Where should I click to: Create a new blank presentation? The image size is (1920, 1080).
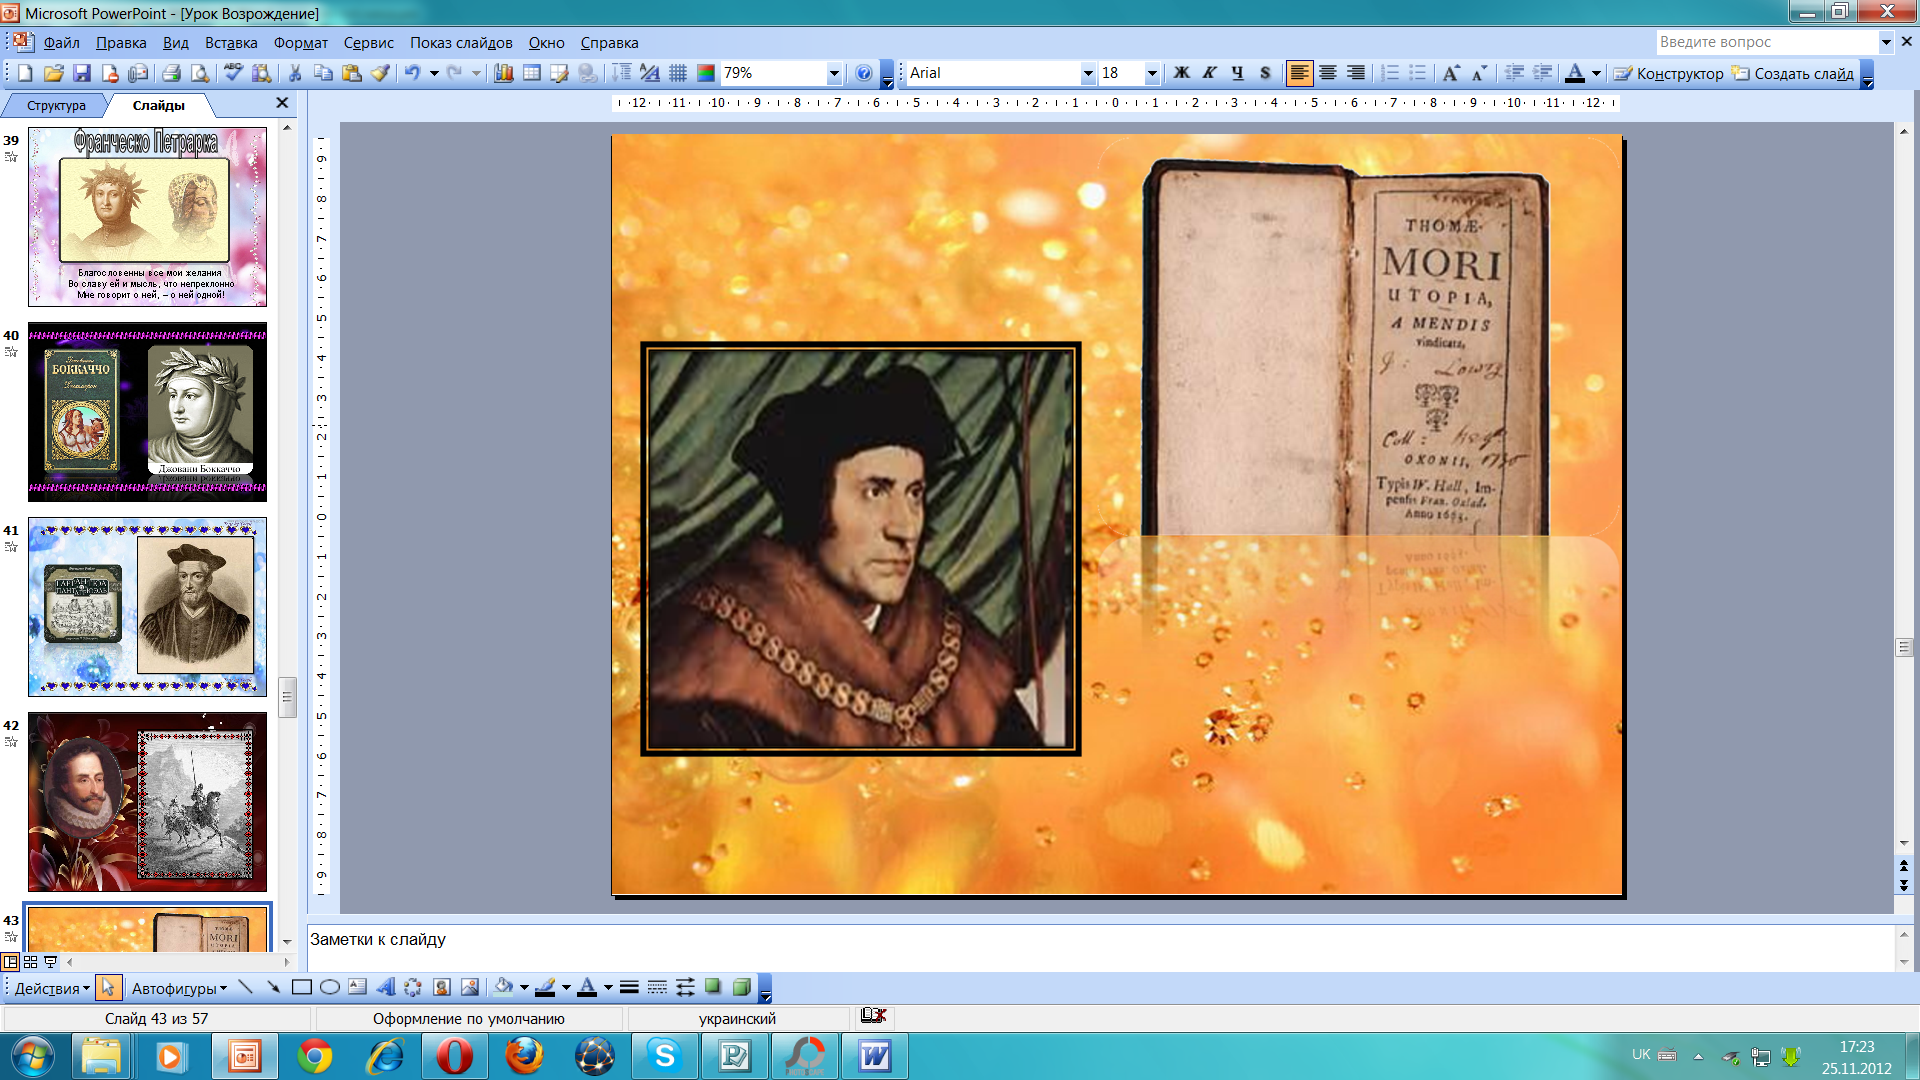pyautogui.click(x=25, y=73)
